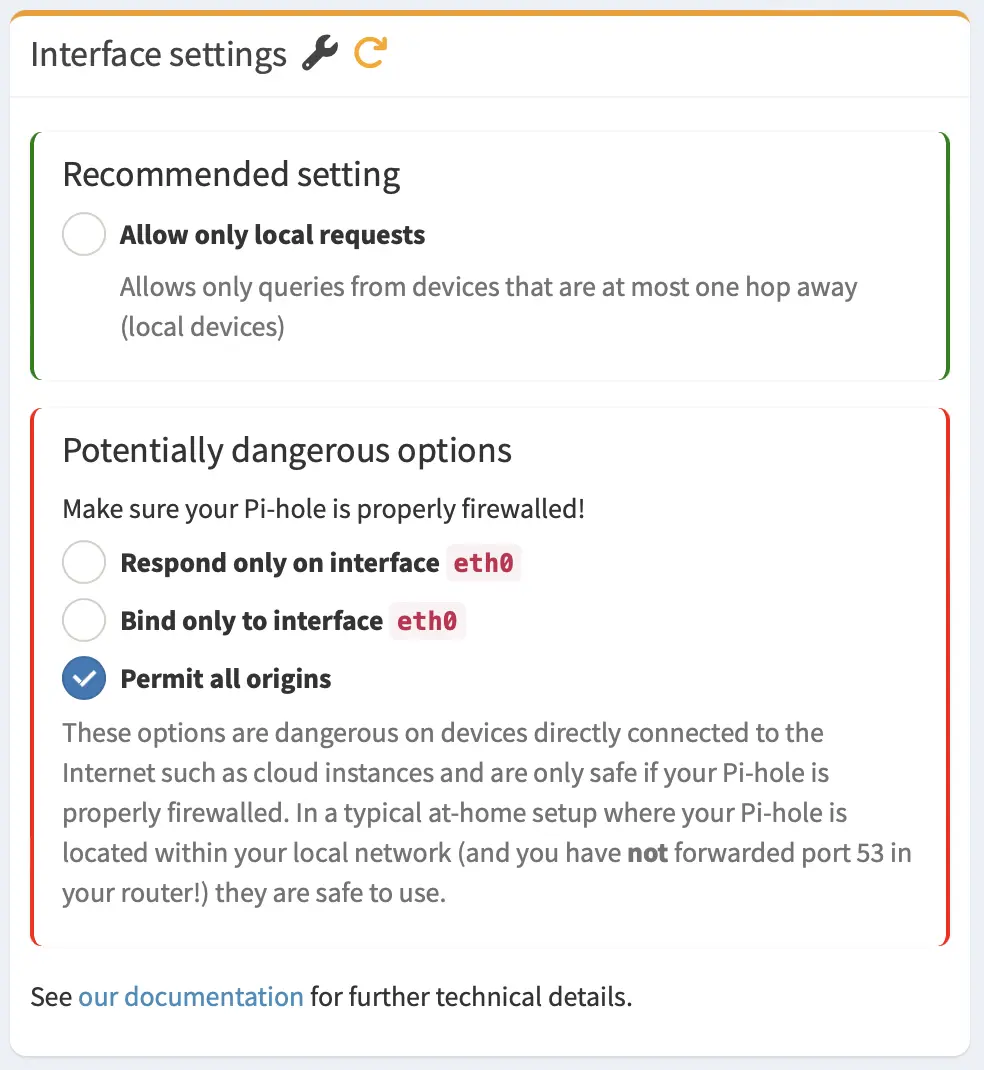Select Bind only to interface eth0
Image resolution: width=984 pixels, height=1070 pixels.
[84, 619]
